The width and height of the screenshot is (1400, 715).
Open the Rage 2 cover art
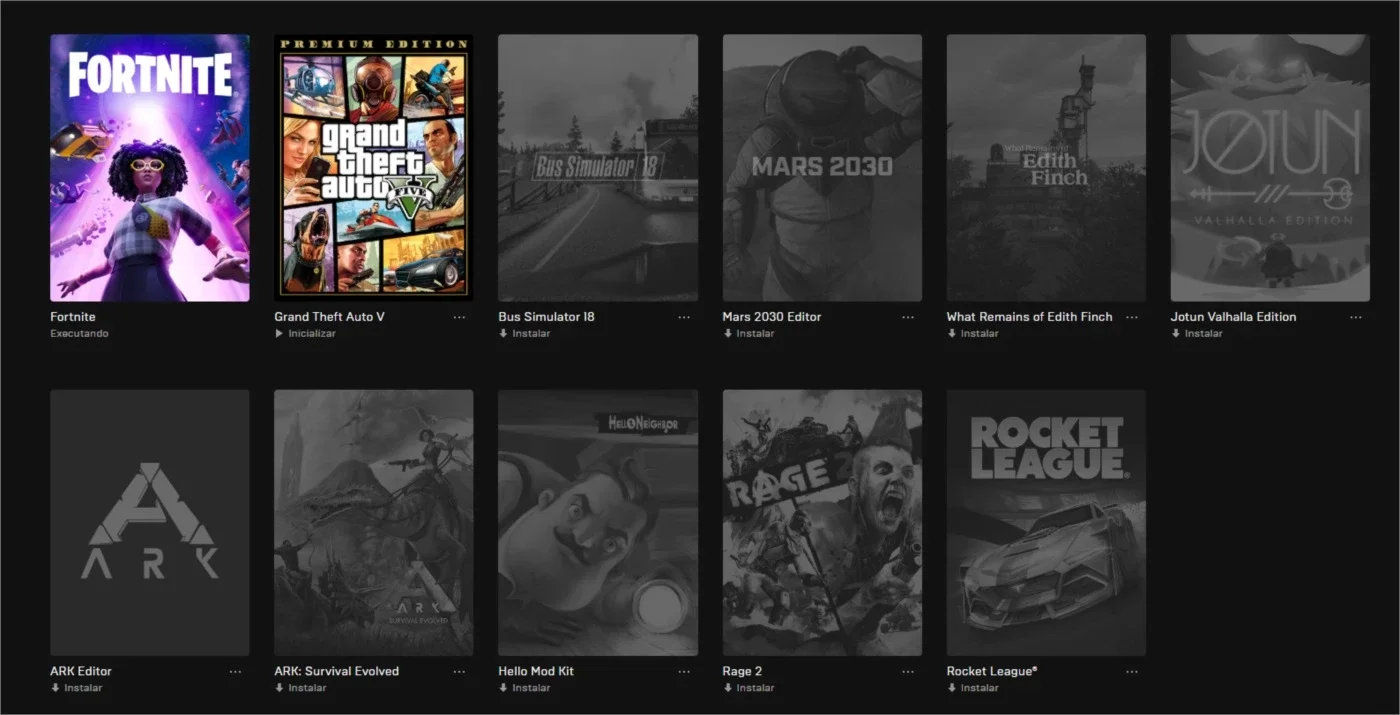[x=822, y=523]
